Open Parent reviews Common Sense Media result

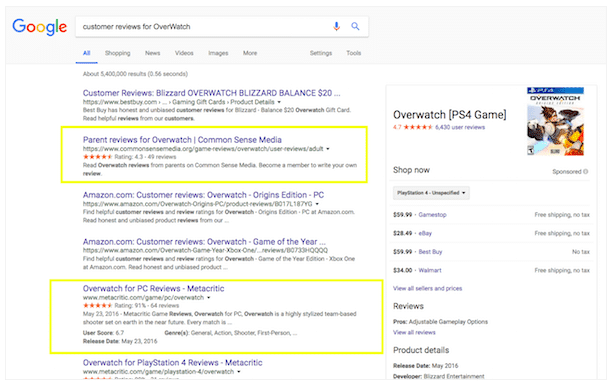(182, 140)
